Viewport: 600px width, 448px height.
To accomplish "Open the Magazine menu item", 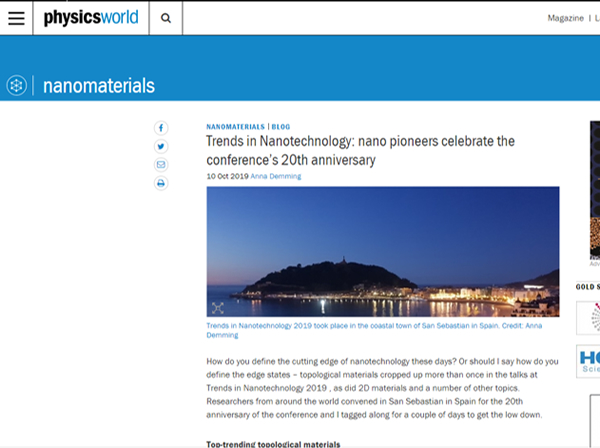I will click(x=565, y=18).
